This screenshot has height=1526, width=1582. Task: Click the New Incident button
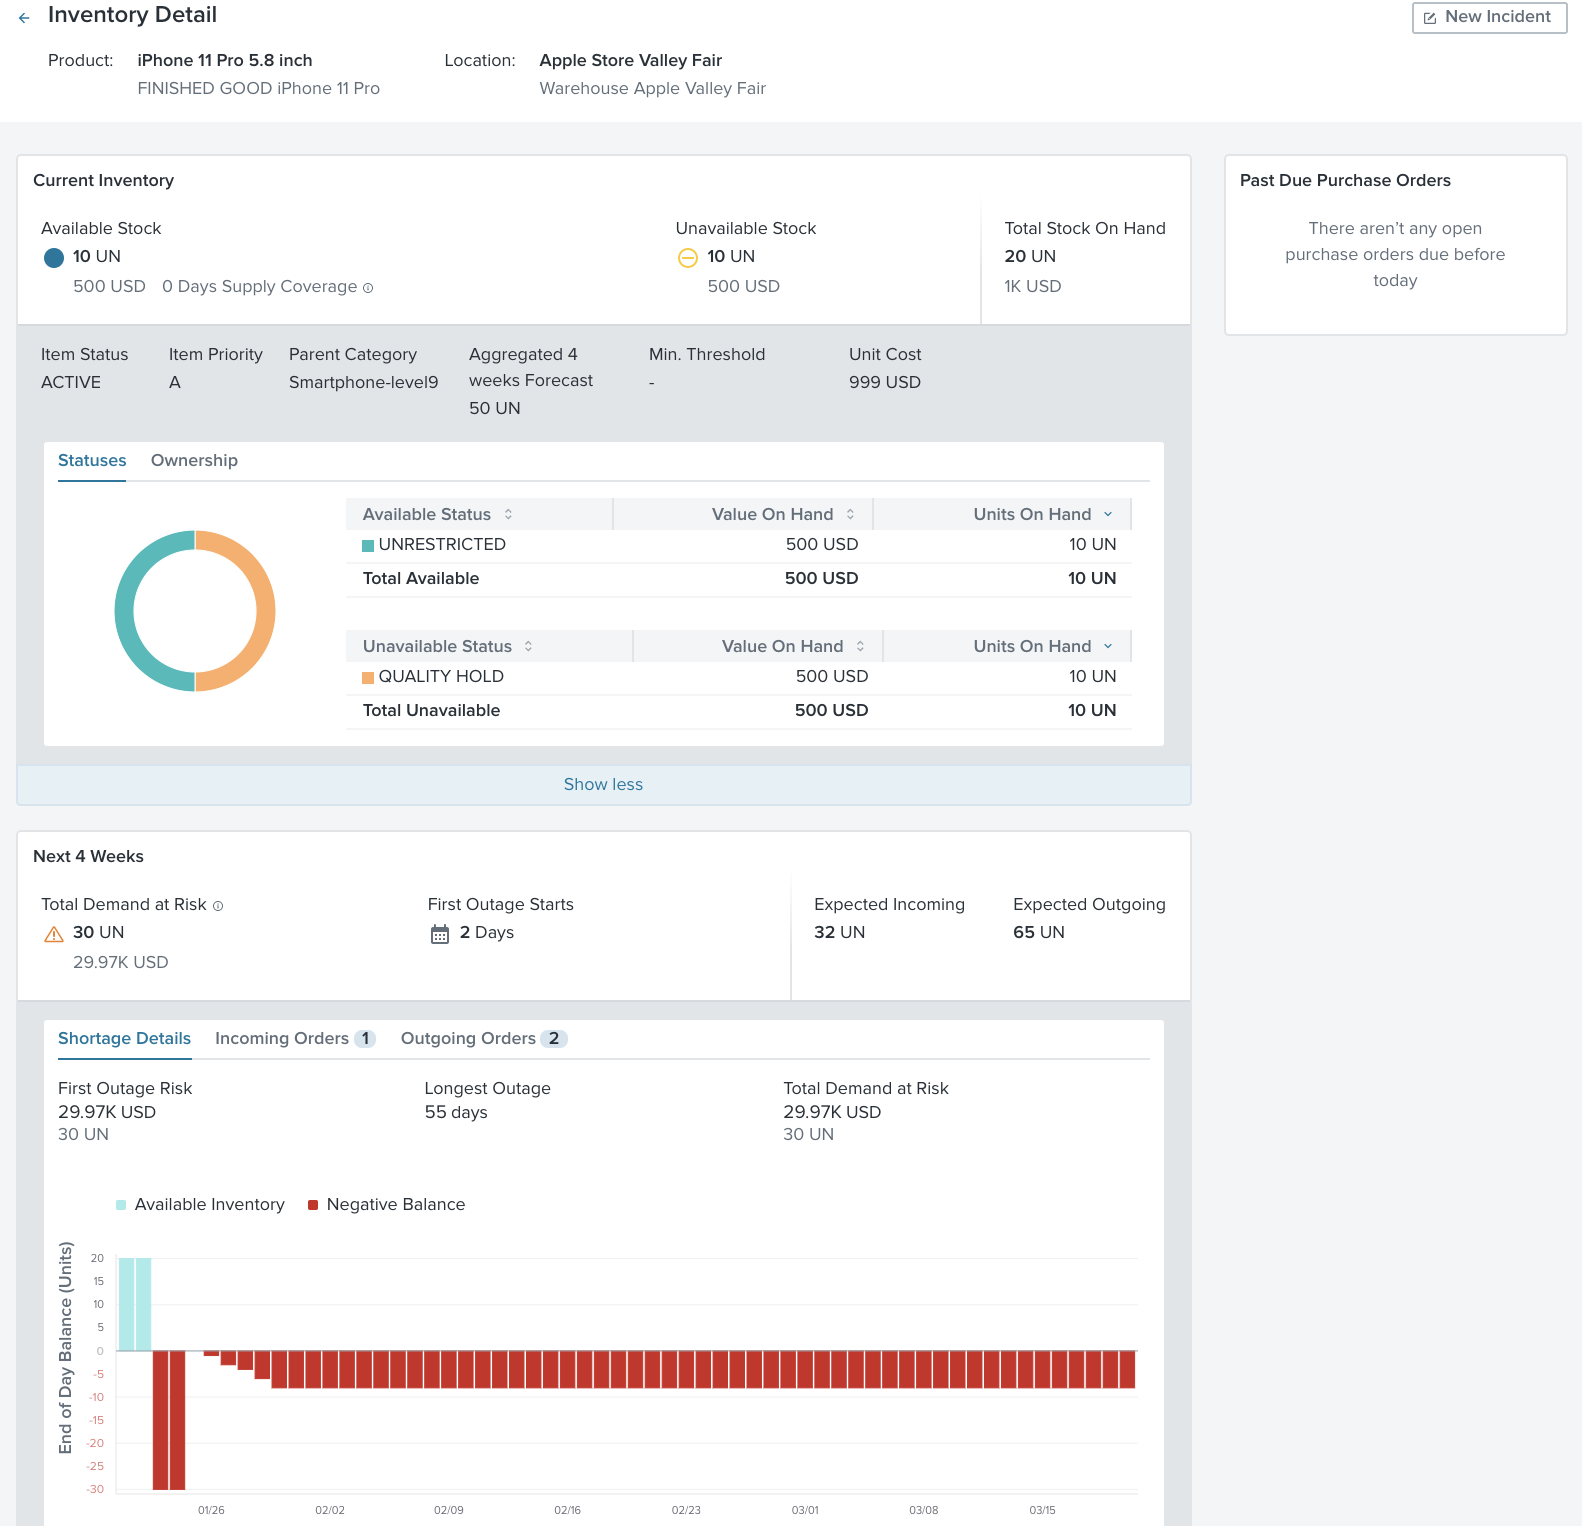pos(1489,17)
